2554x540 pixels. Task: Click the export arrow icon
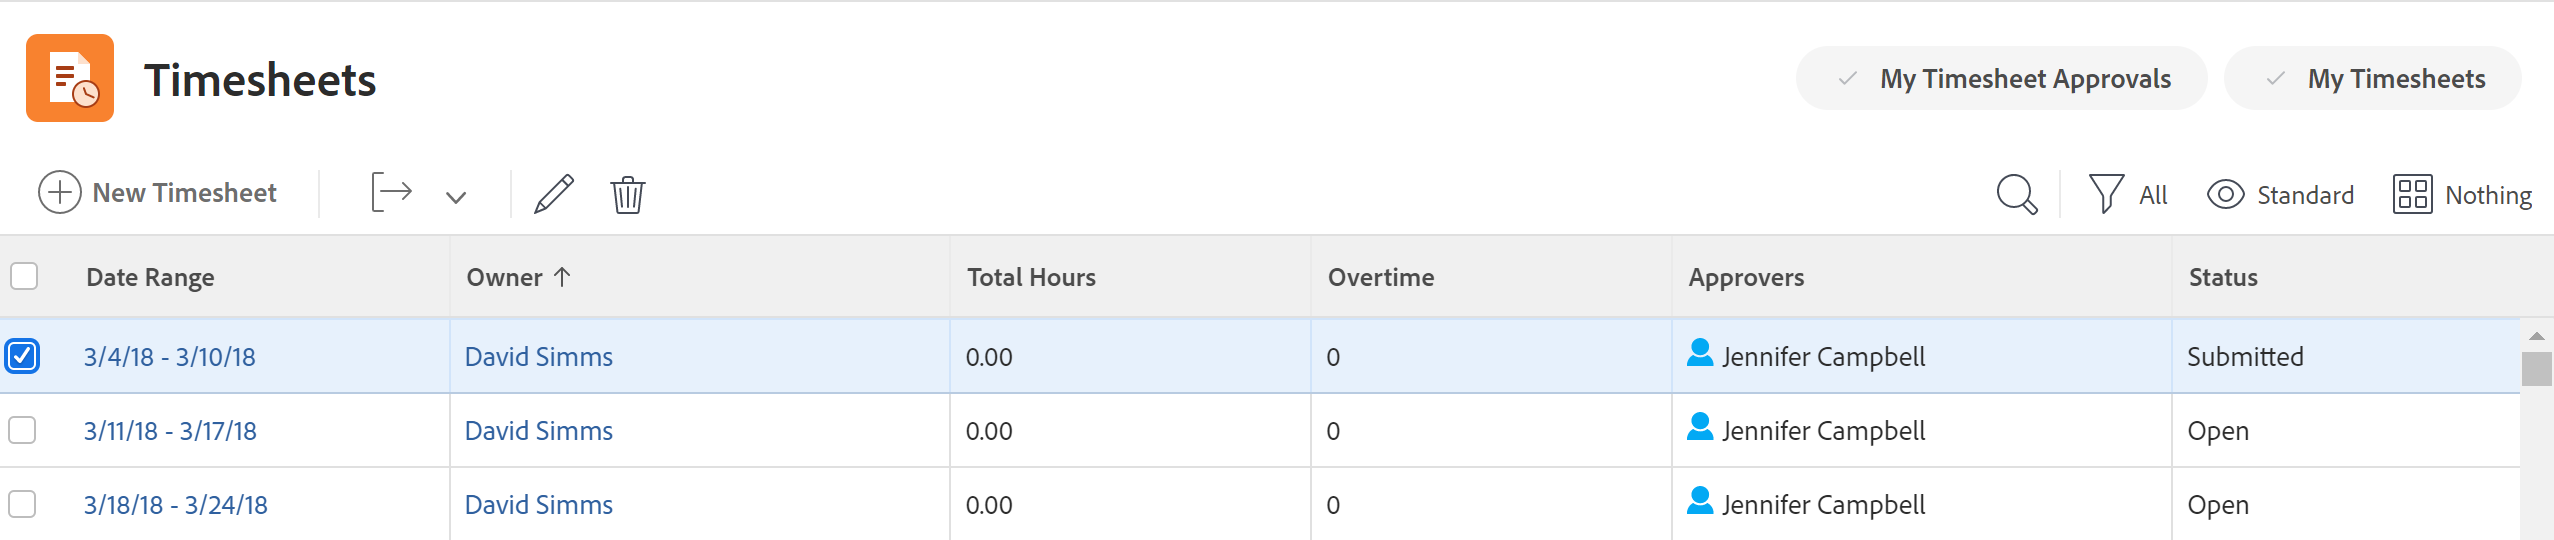point(391,192)
